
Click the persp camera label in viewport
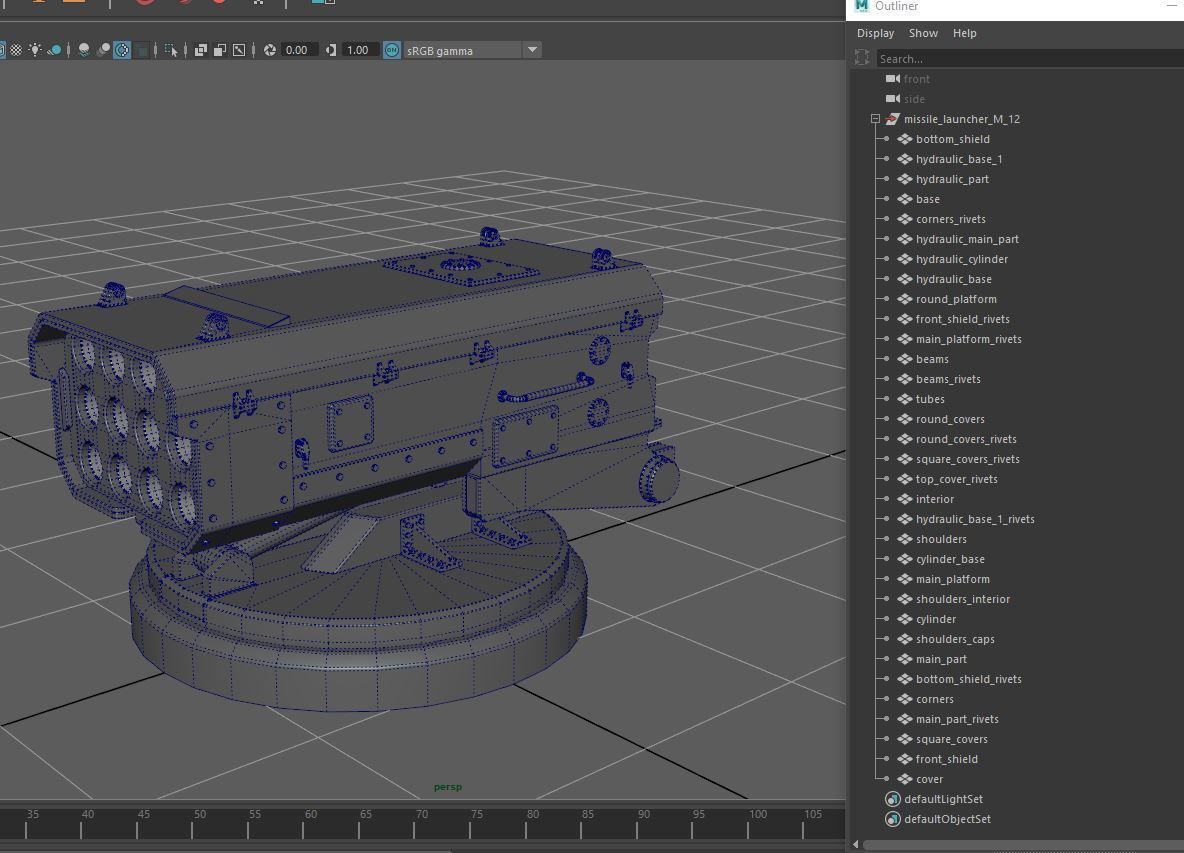tap(448, 787)
